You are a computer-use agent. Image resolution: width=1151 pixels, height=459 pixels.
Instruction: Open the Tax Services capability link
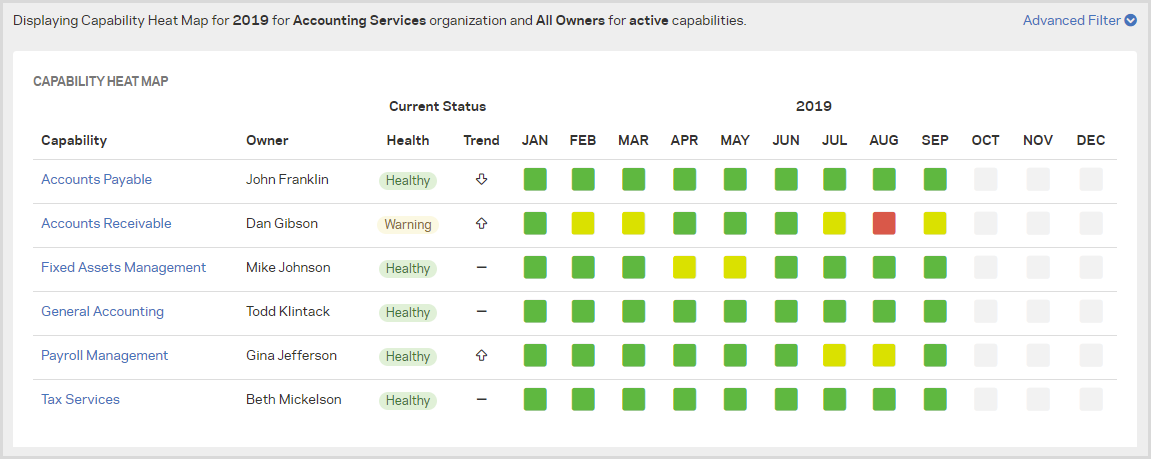[80, 400]
